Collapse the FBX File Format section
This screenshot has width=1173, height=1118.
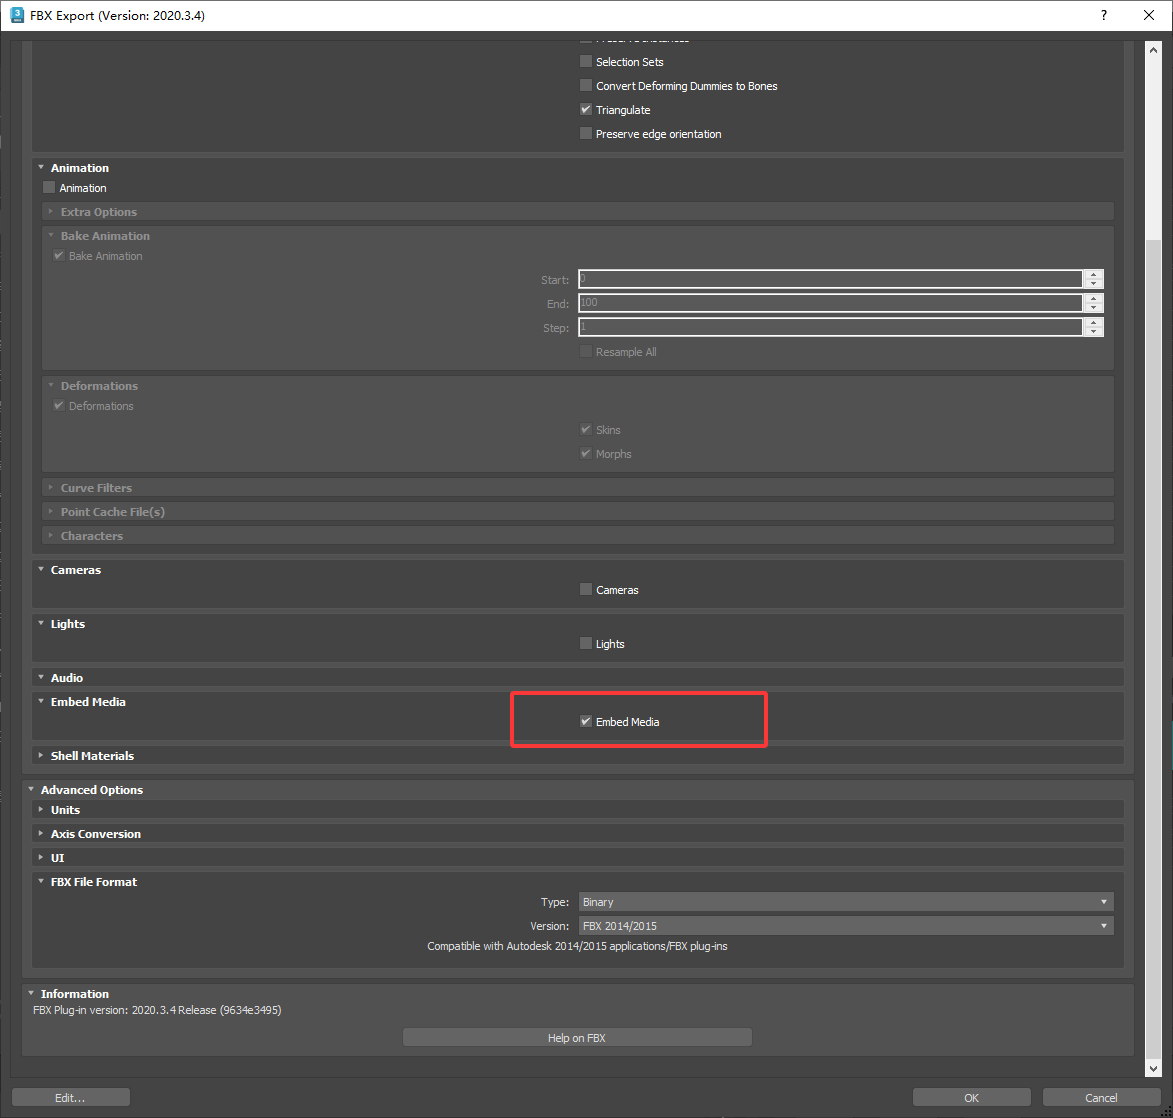click(x=41, y=882)
